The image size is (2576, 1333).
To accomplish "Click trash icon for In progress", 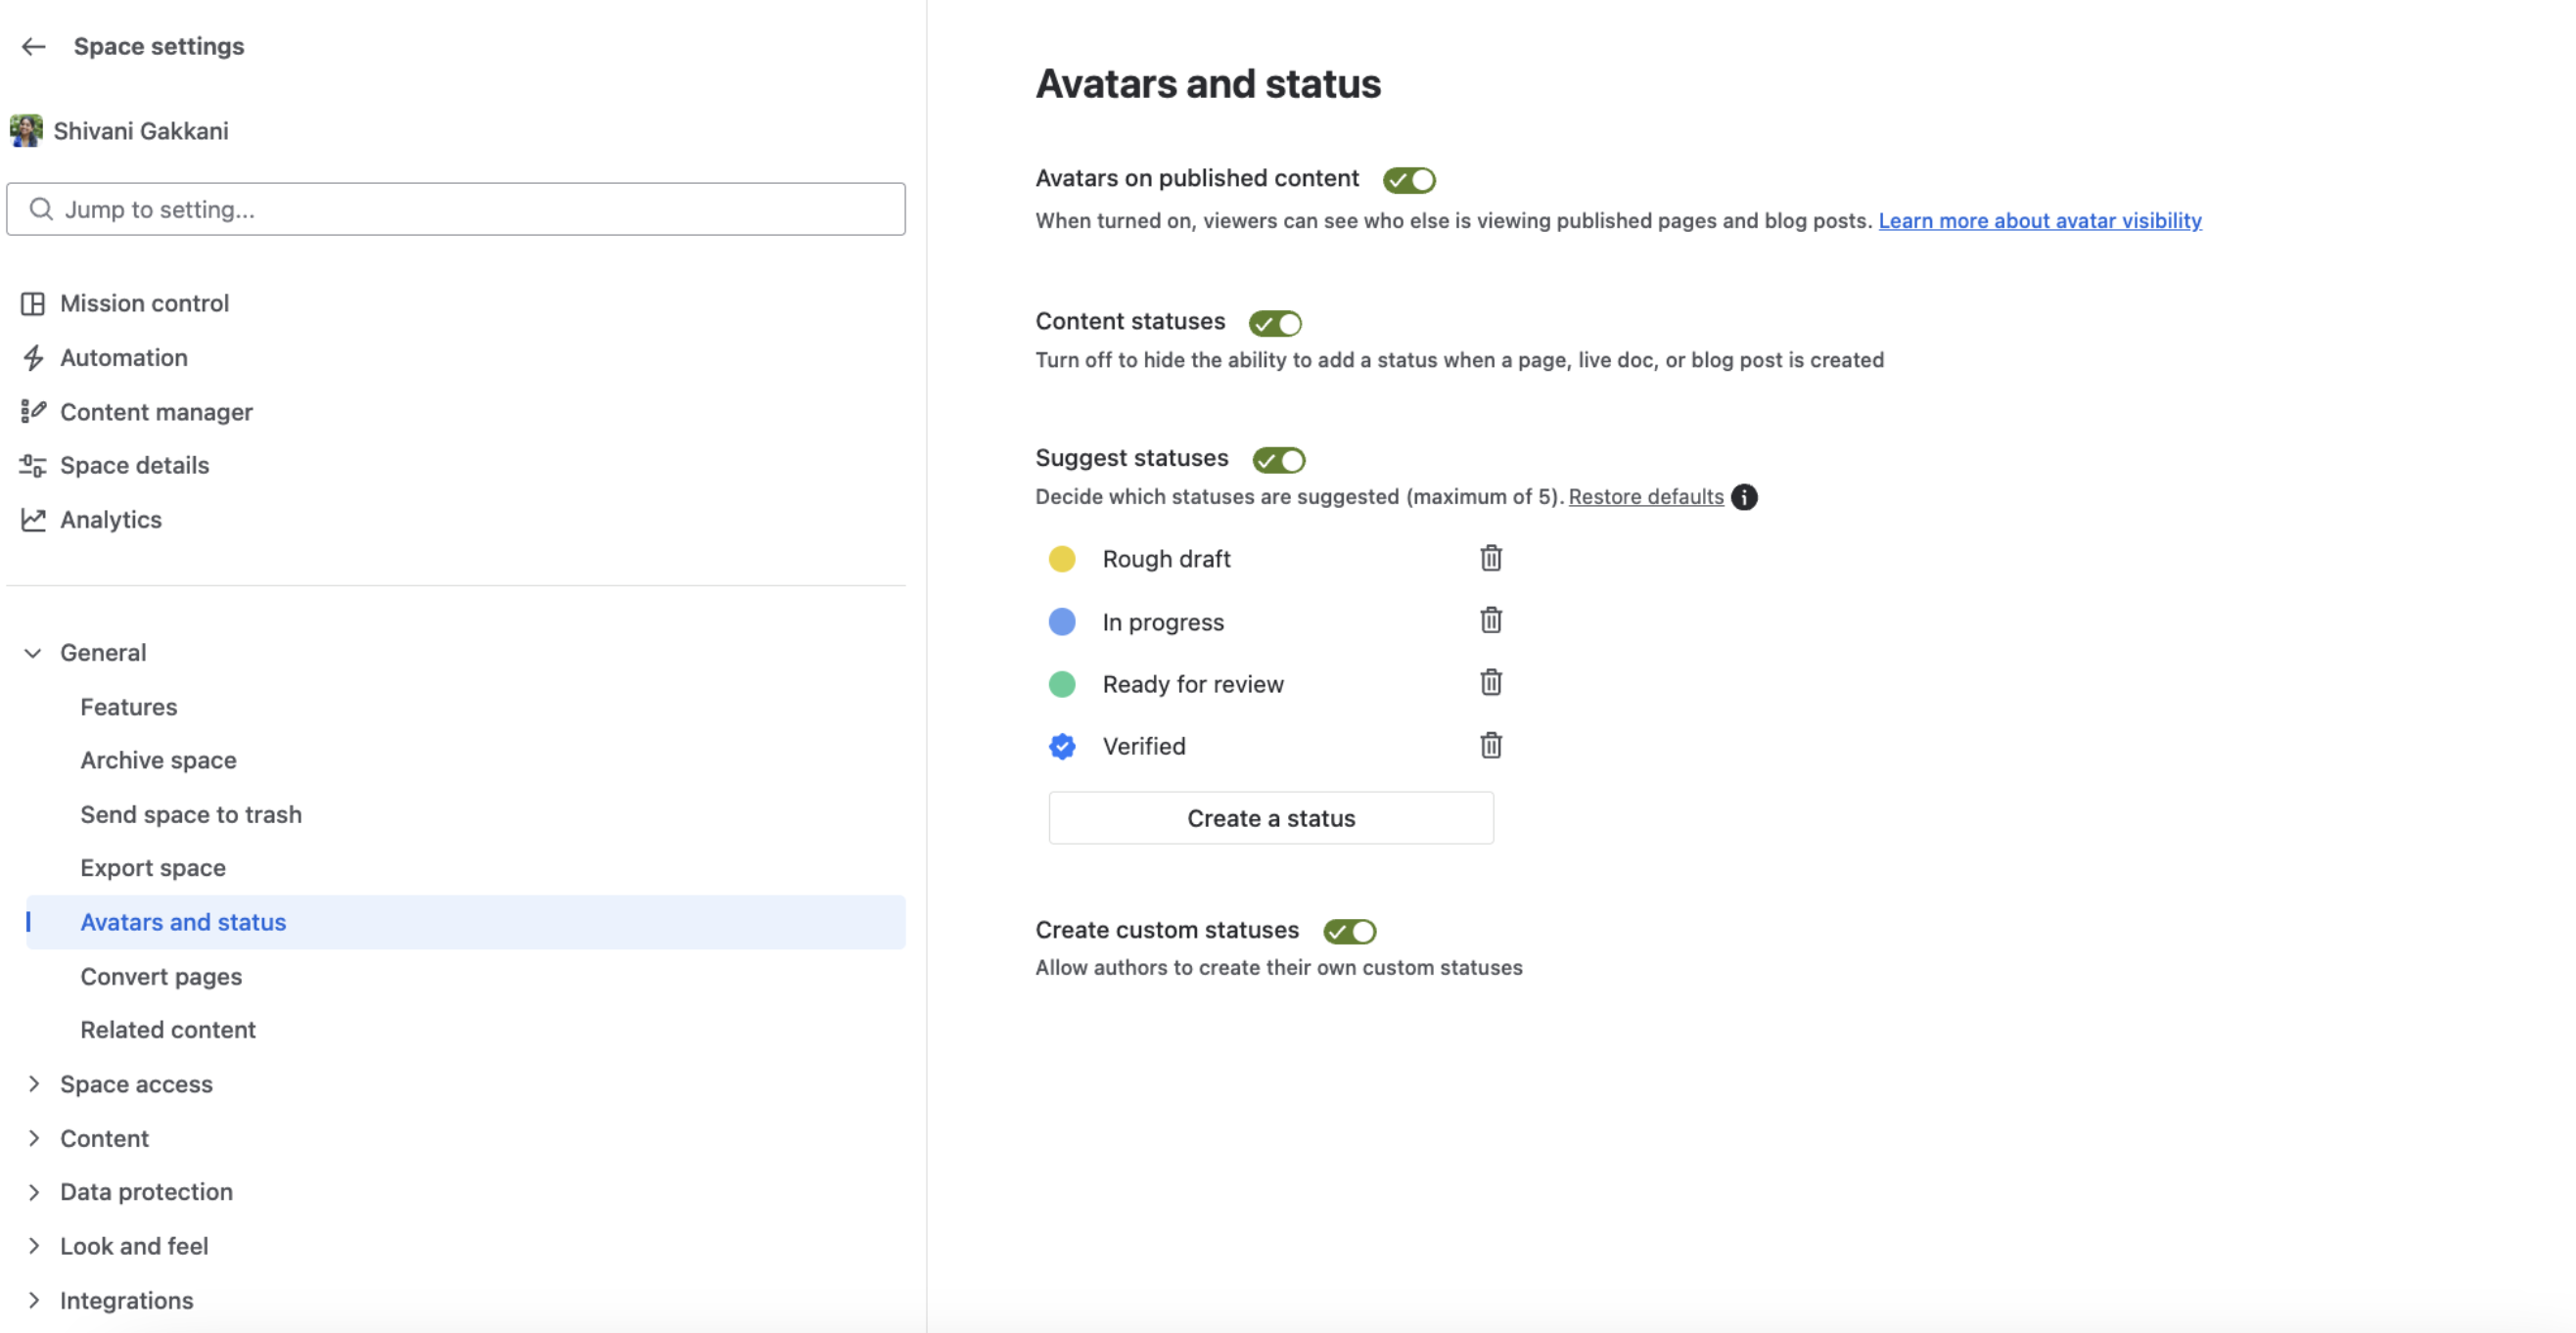I will click(1490, 621).
